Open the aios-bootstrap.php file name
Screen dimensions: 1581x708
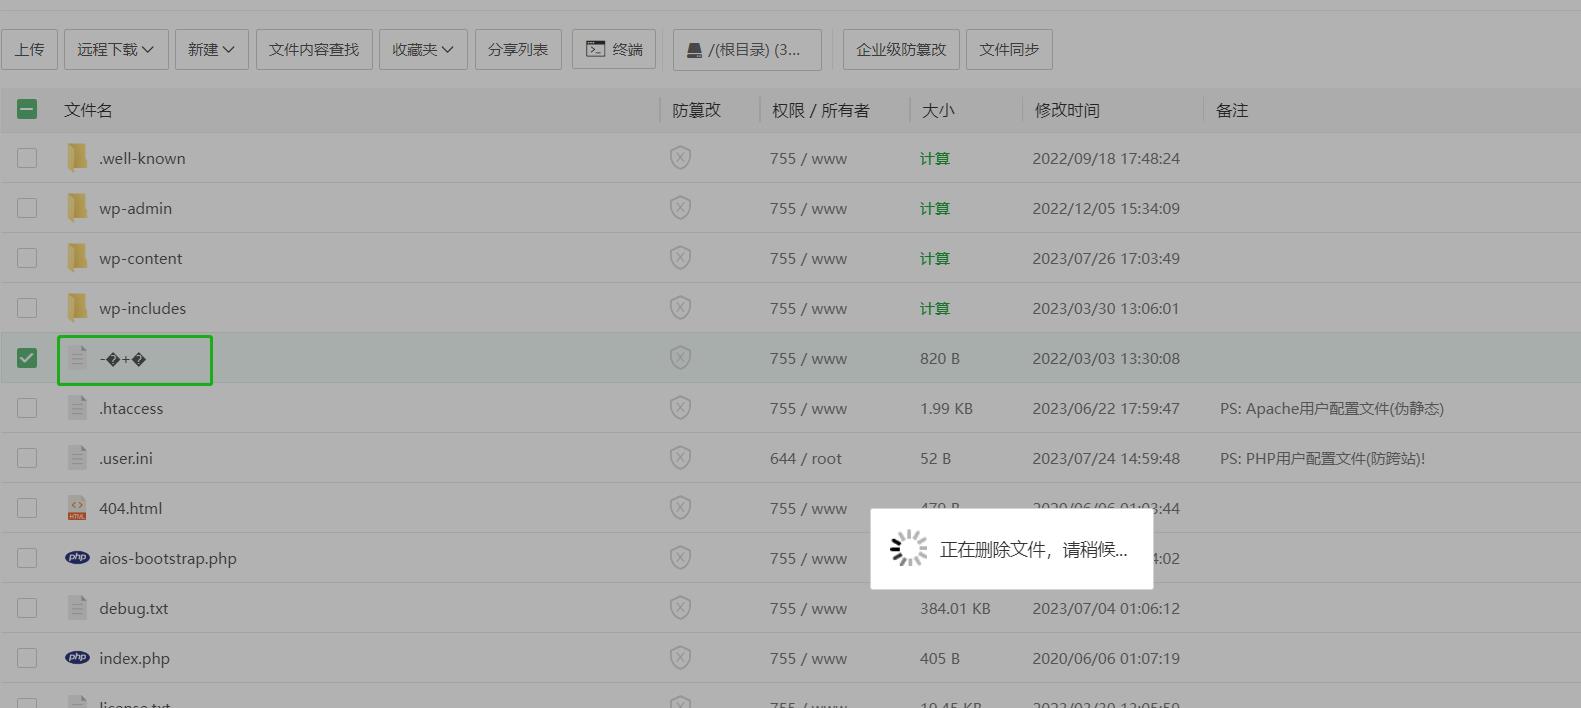pyautogui.click(x=168, y=558)
